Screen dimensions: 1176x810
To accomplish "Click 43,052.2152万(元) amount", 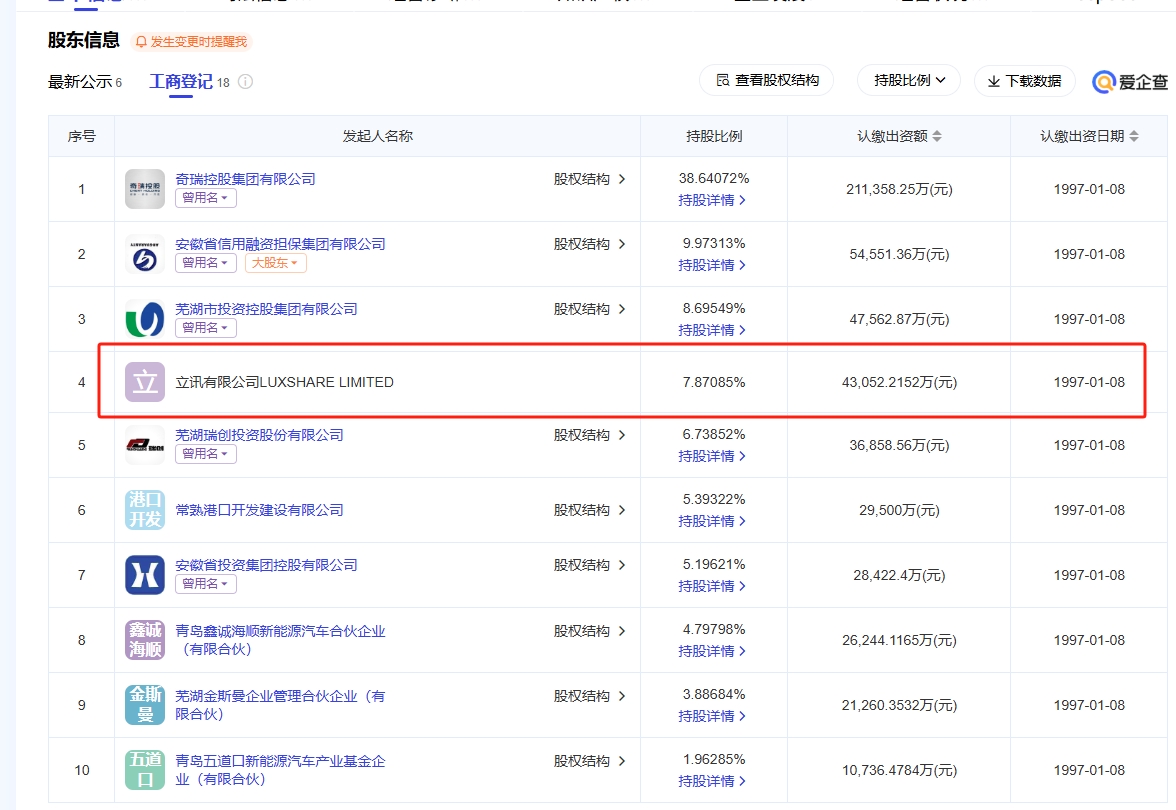I will tap(899, 382).
